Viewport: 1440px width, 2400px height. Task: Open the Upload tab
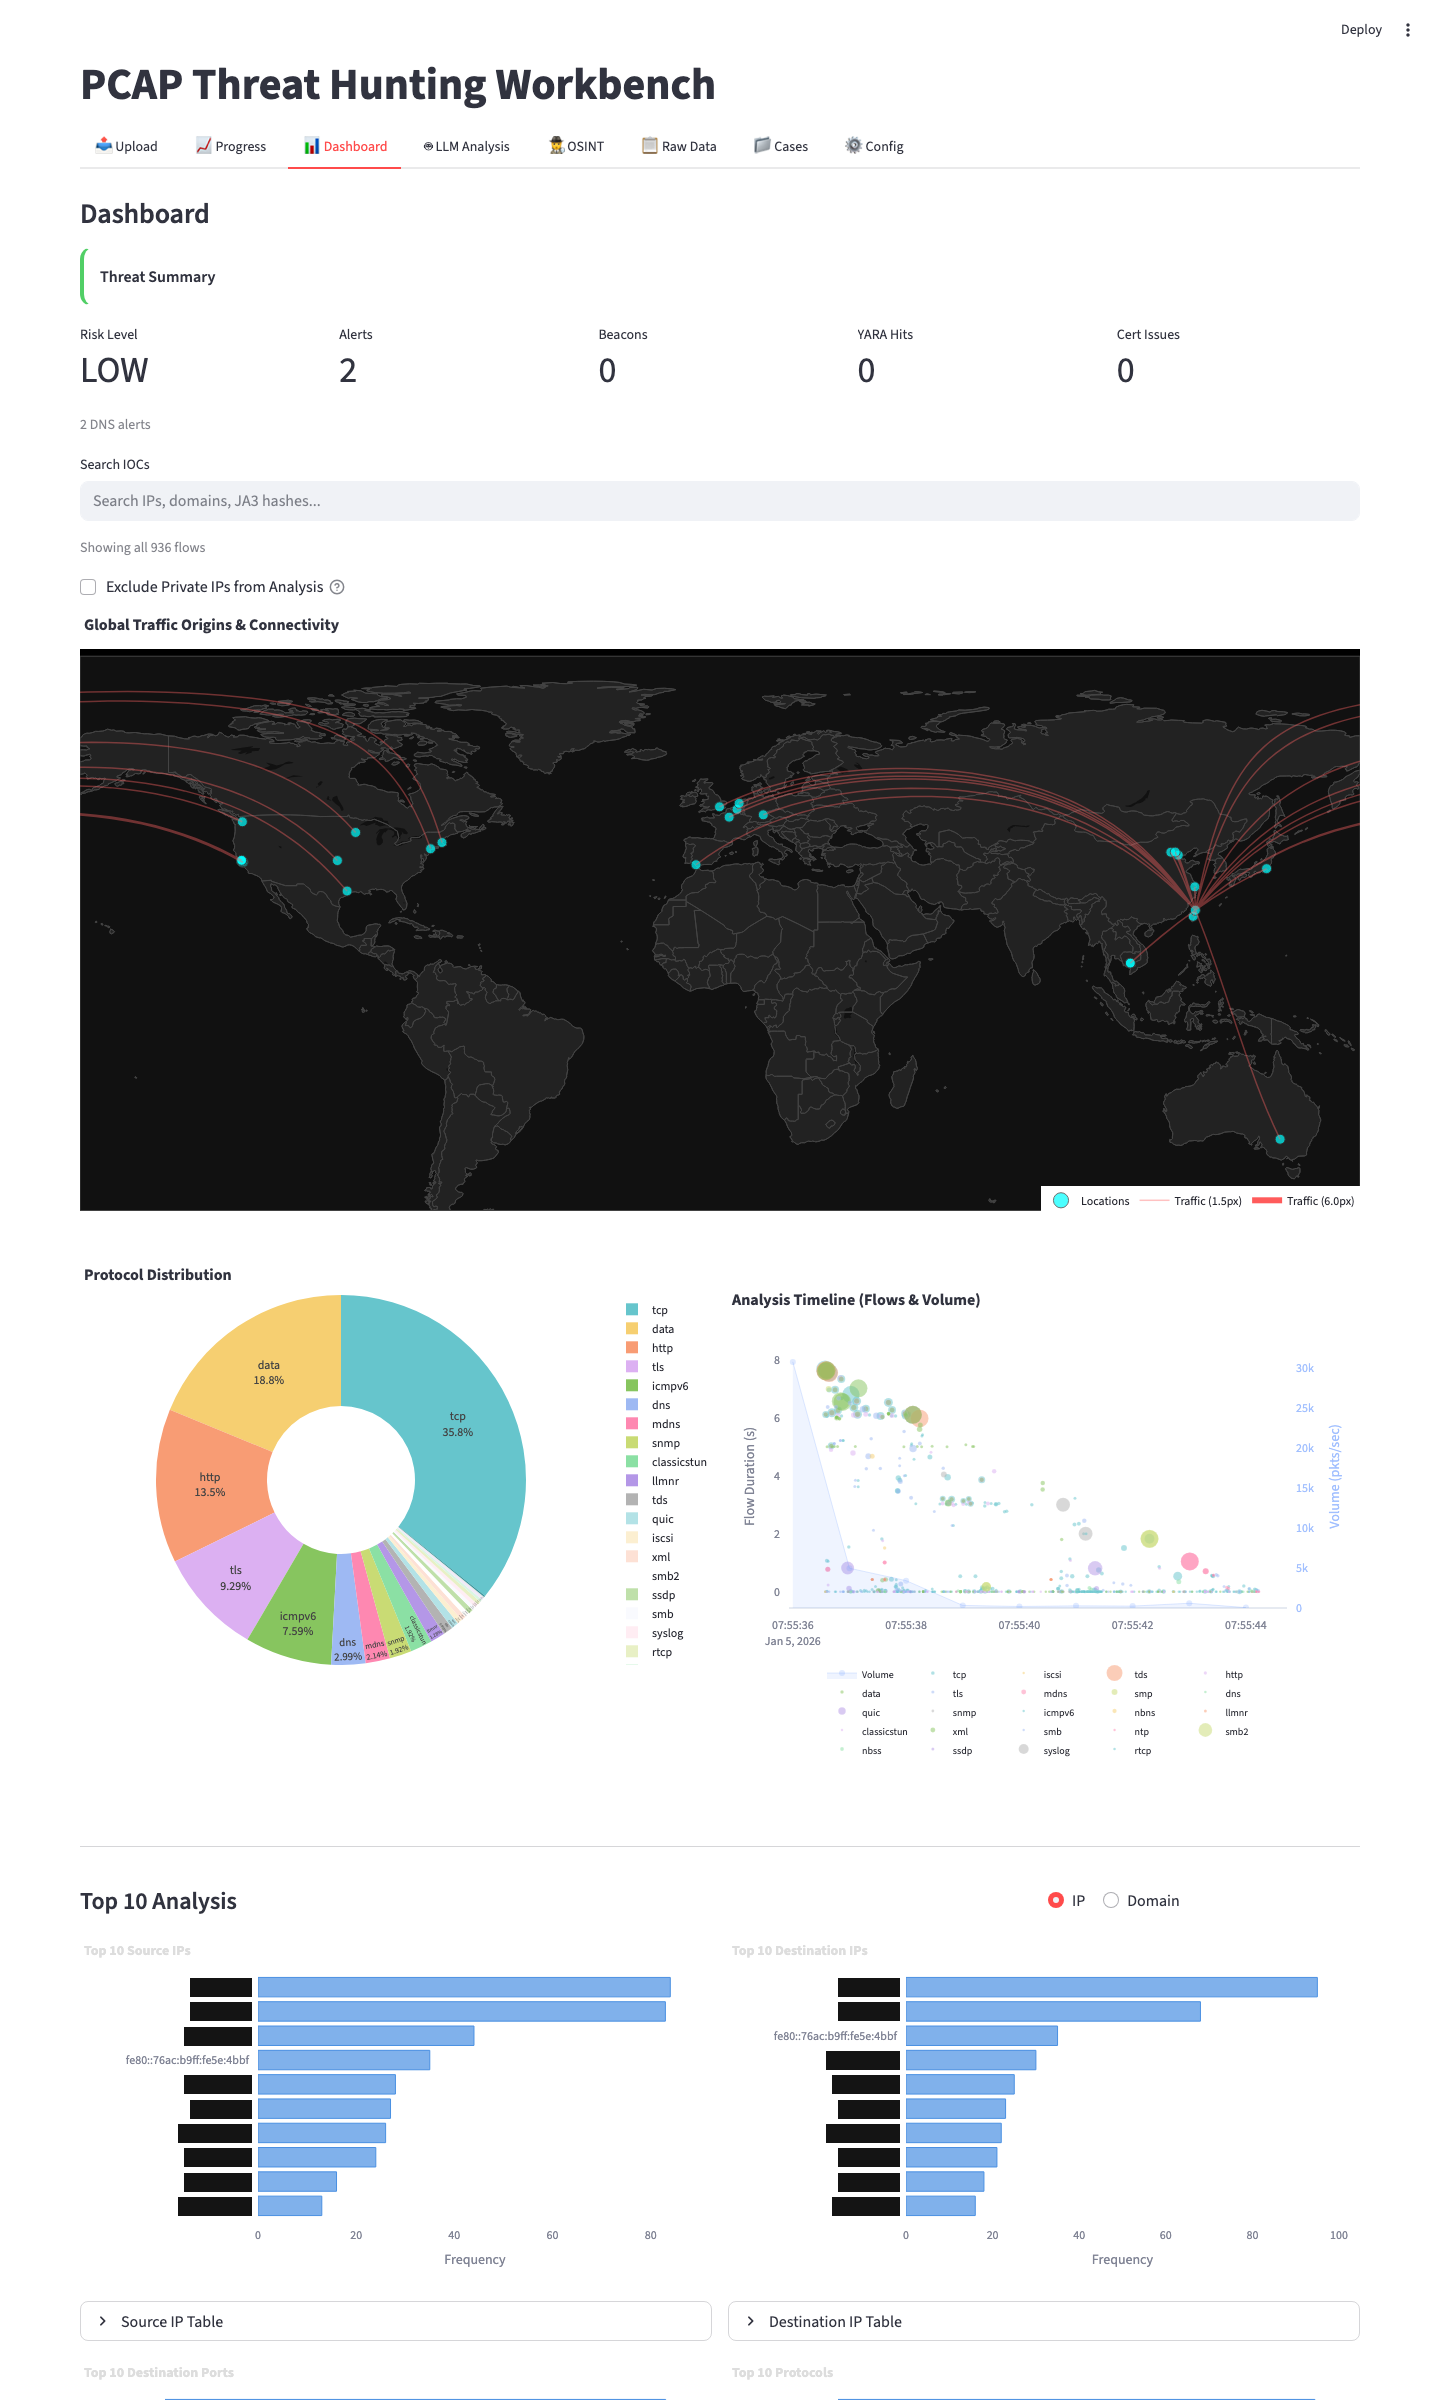[126, 146]
